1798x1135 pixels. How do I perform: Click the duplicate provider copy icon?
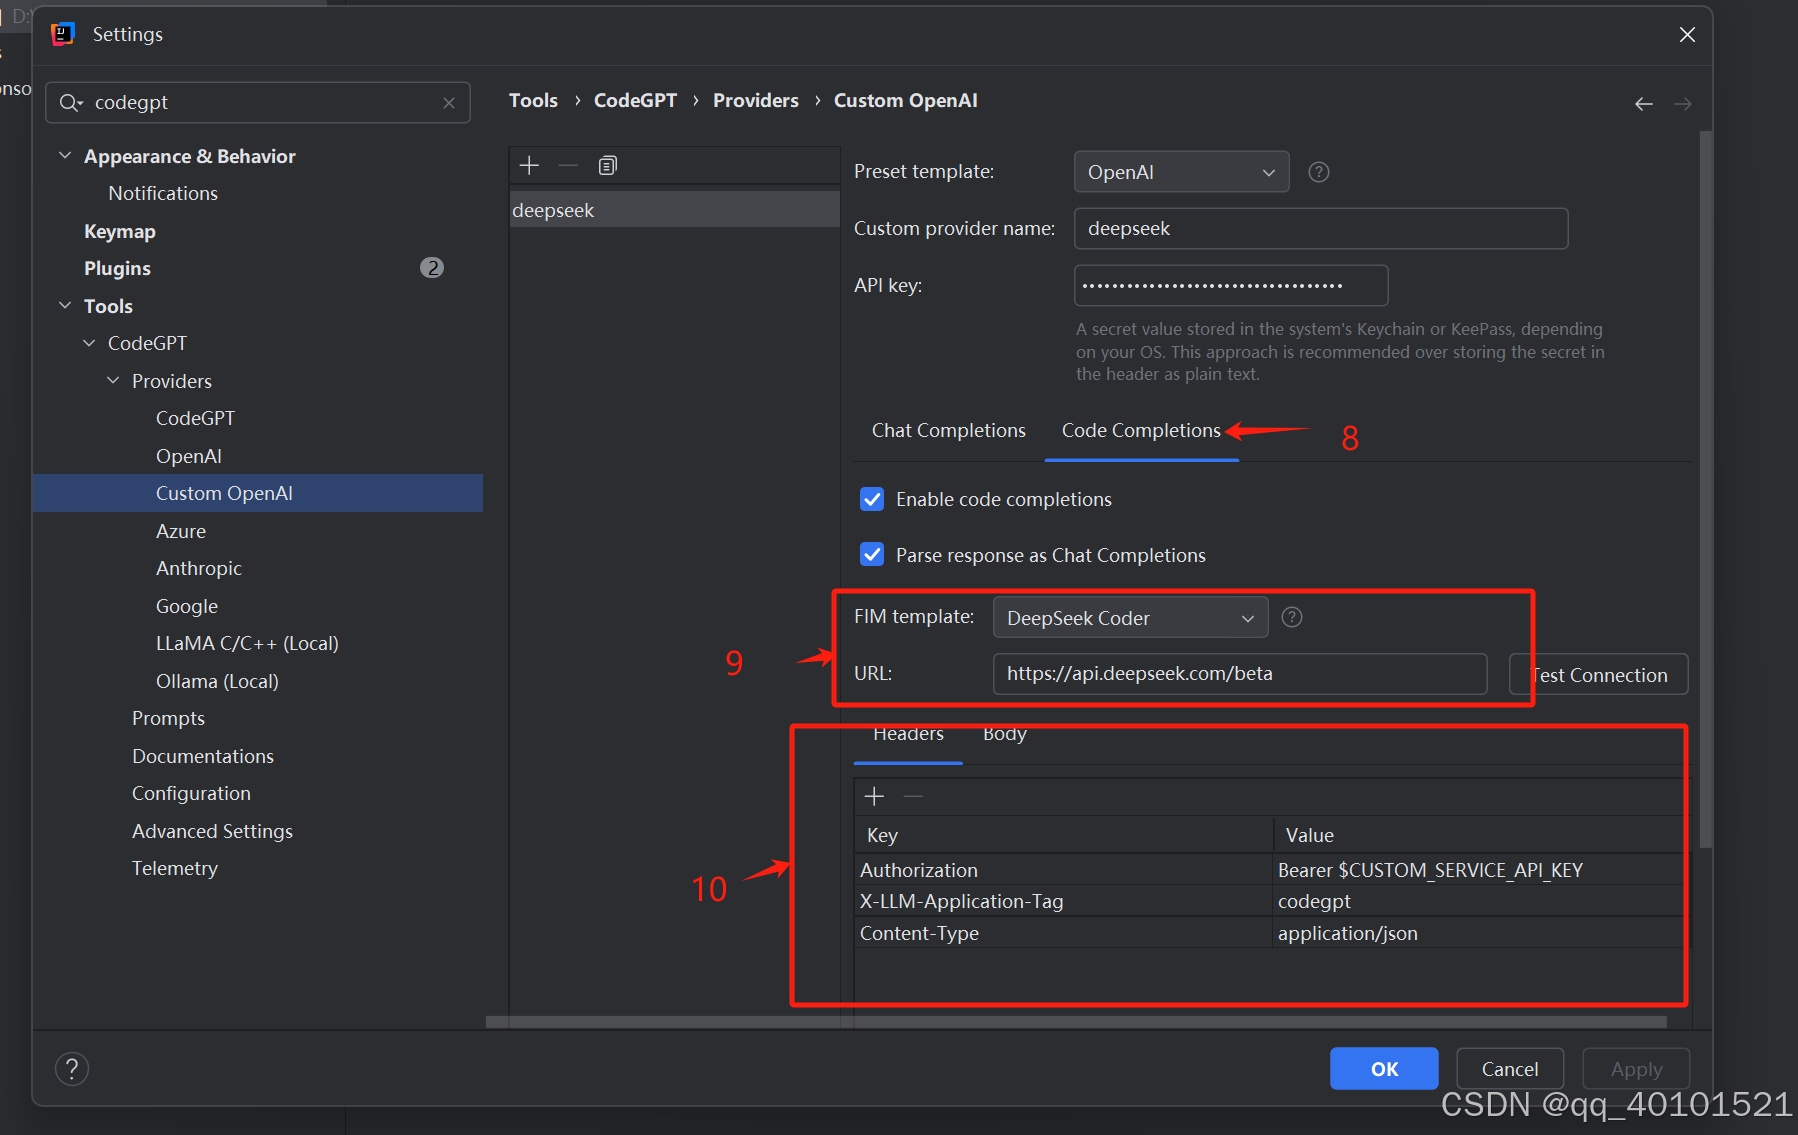point(607,165)
